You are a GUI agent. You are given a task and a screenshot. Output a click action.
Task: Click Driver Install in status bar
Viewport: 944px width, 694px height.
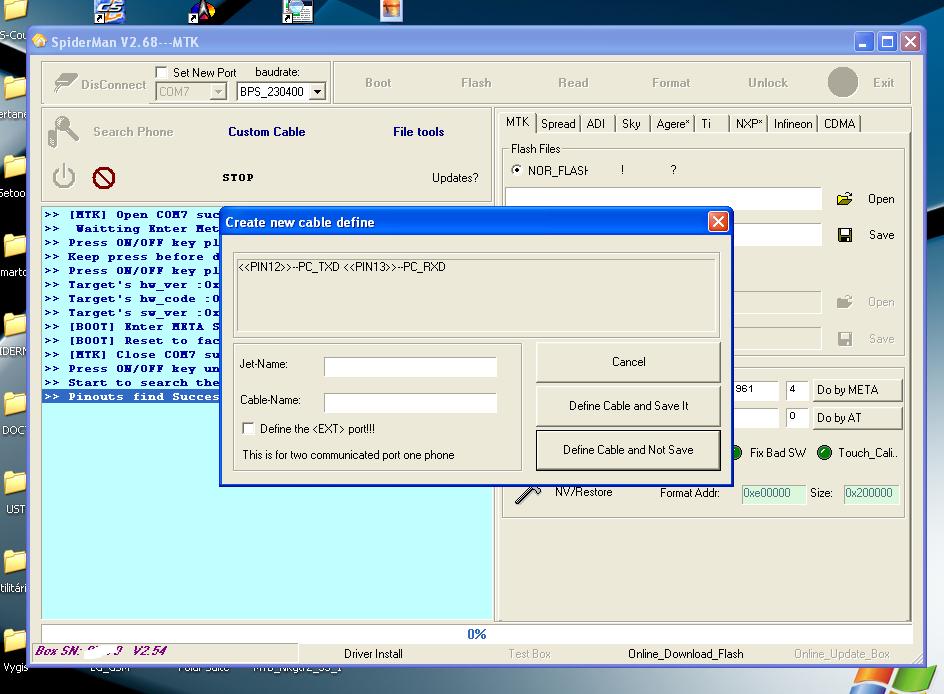pyautogui.click(x=373, y=654)
